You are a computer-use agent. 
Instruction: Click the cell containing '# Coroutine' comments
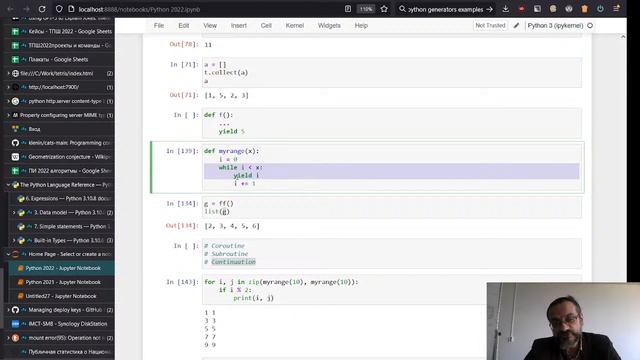tap(391, 253)
